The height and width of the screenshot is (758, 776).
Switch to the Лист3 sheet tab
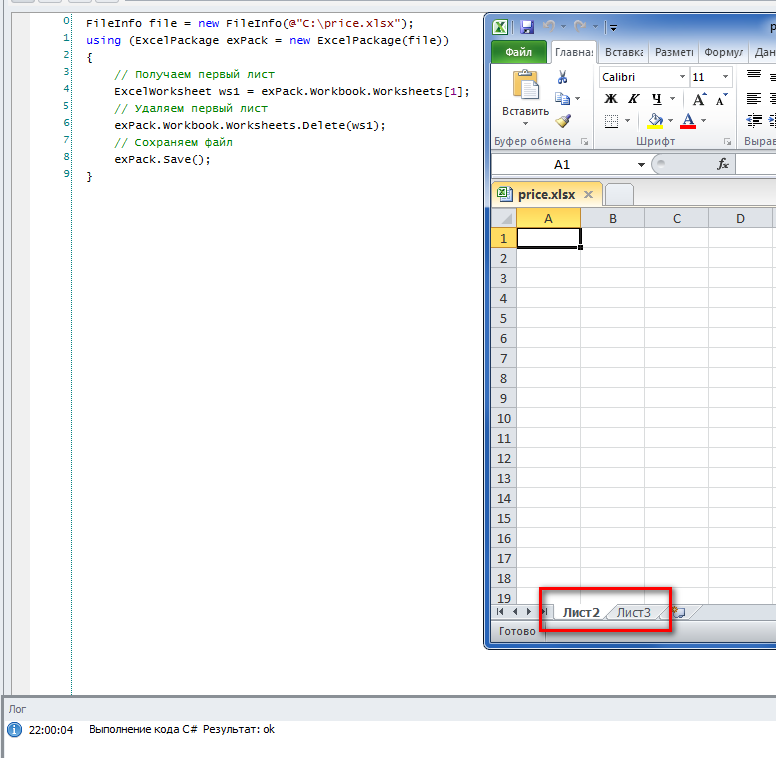[x=633, y=612]
